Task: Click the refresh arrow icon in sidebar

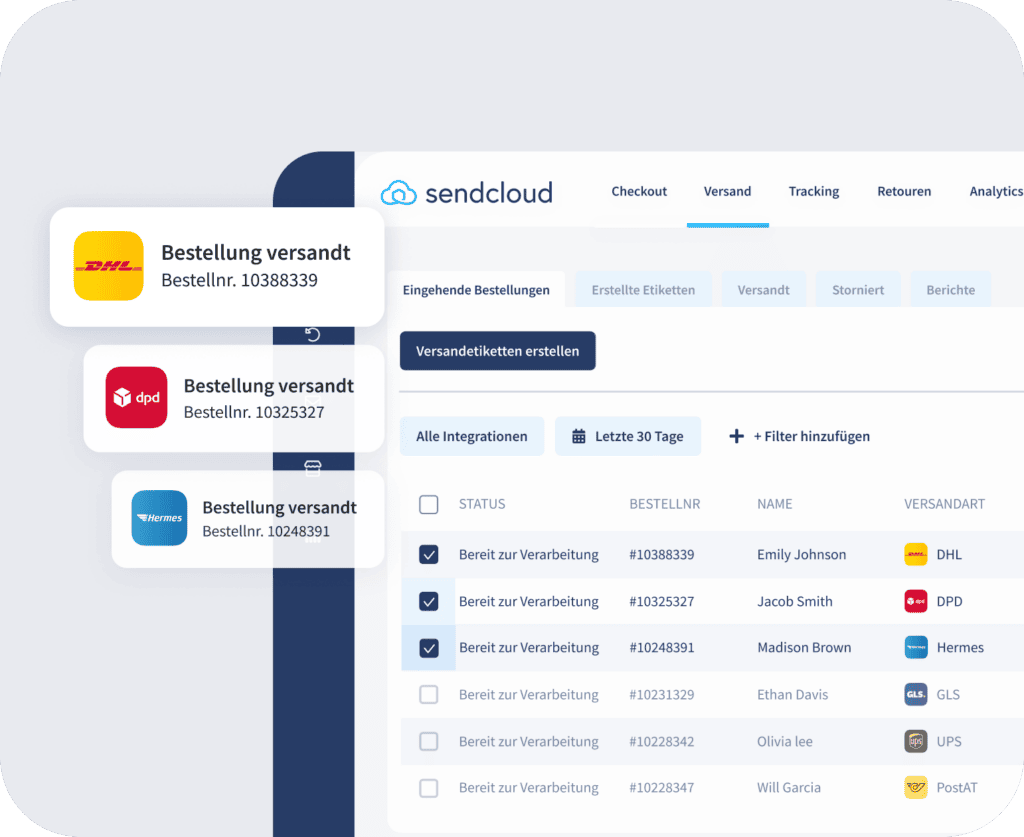Action: pyautogui.click(x=312, y=334)
